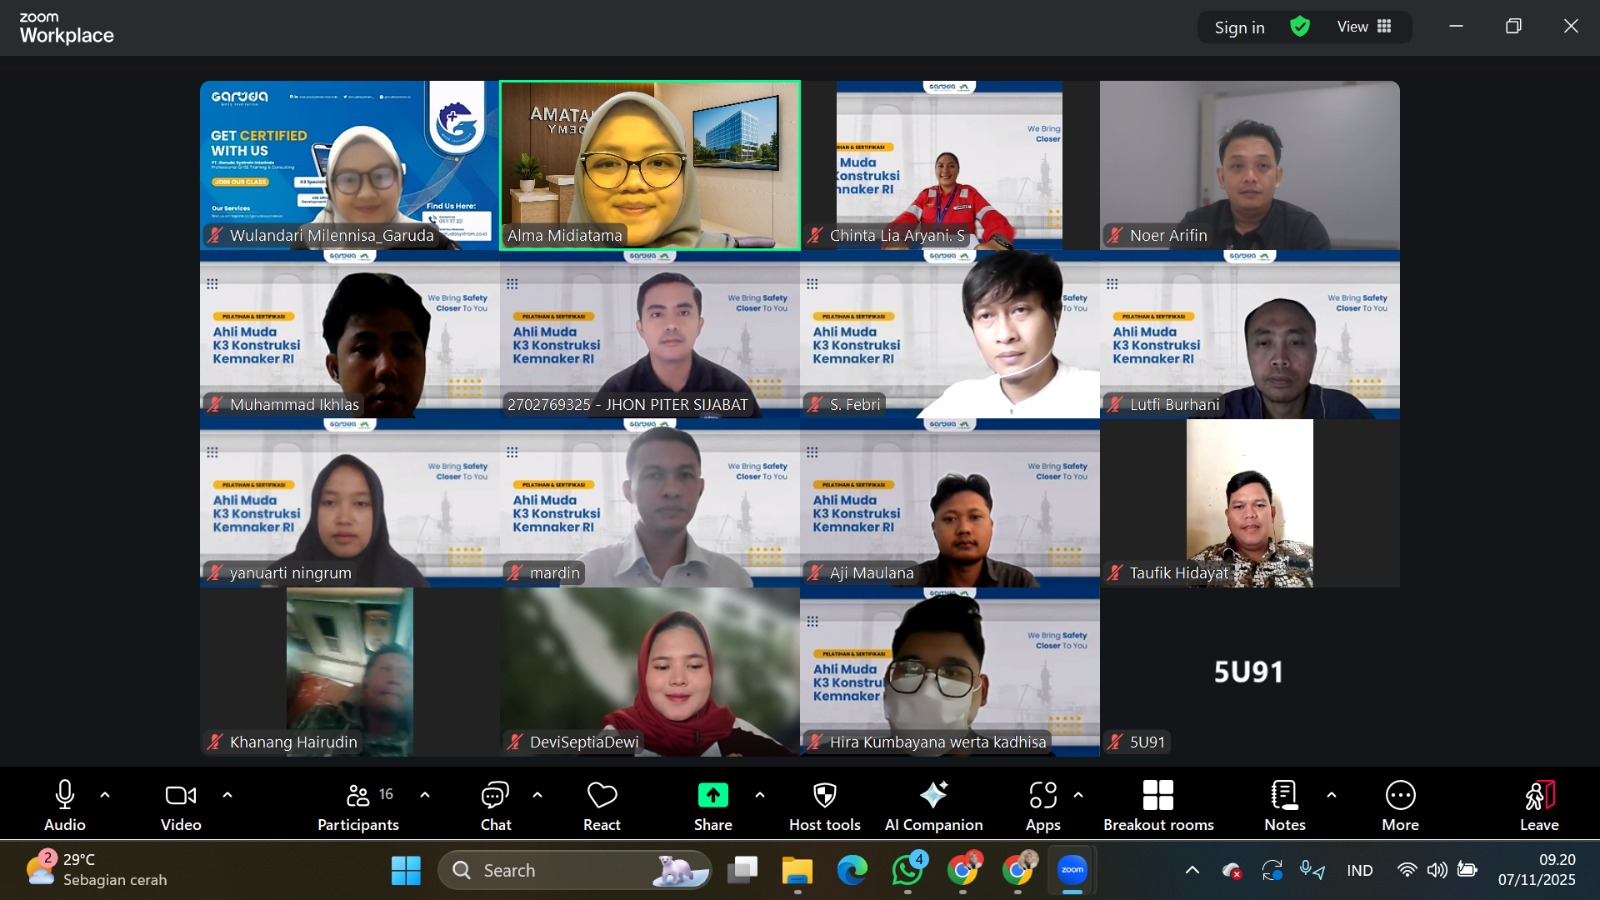This screenshot has height=900, width=1600.
Task: Expand video options arrow
Action: tap(227, 795)
